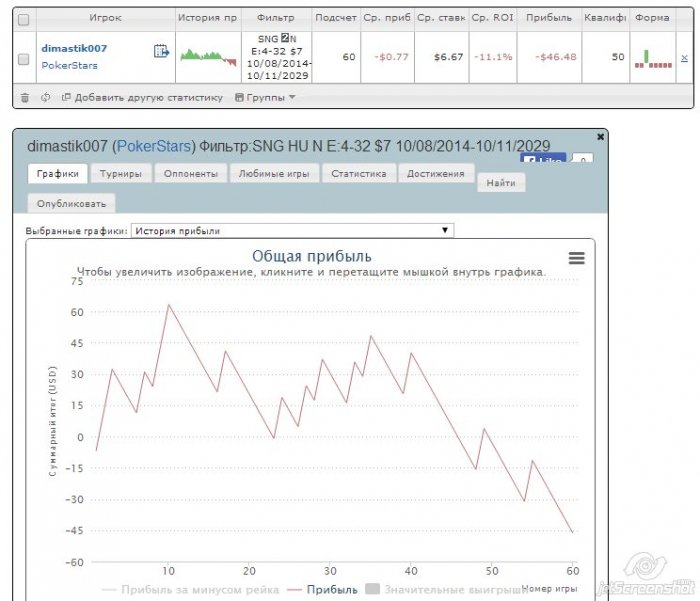700x601 pixels.
Task: Click 'Добавить другую статистику' link
Action: tap(142, 98)
